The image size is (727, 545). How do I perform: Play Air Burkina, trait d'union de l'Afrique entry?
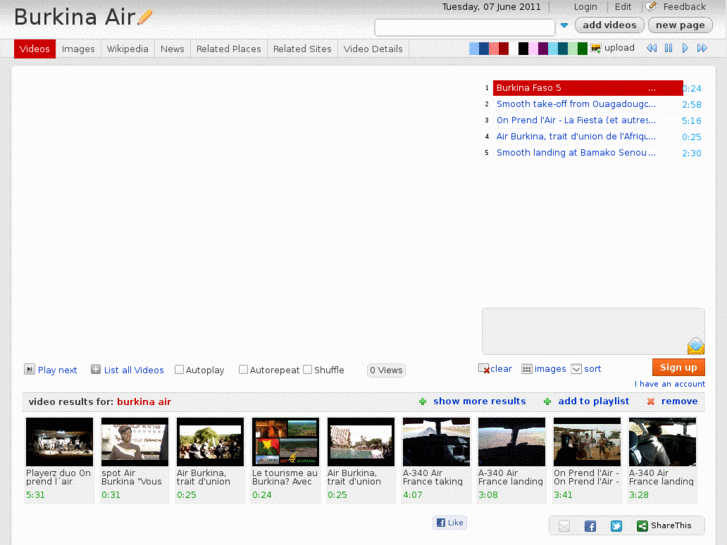(x=576, y=137)
